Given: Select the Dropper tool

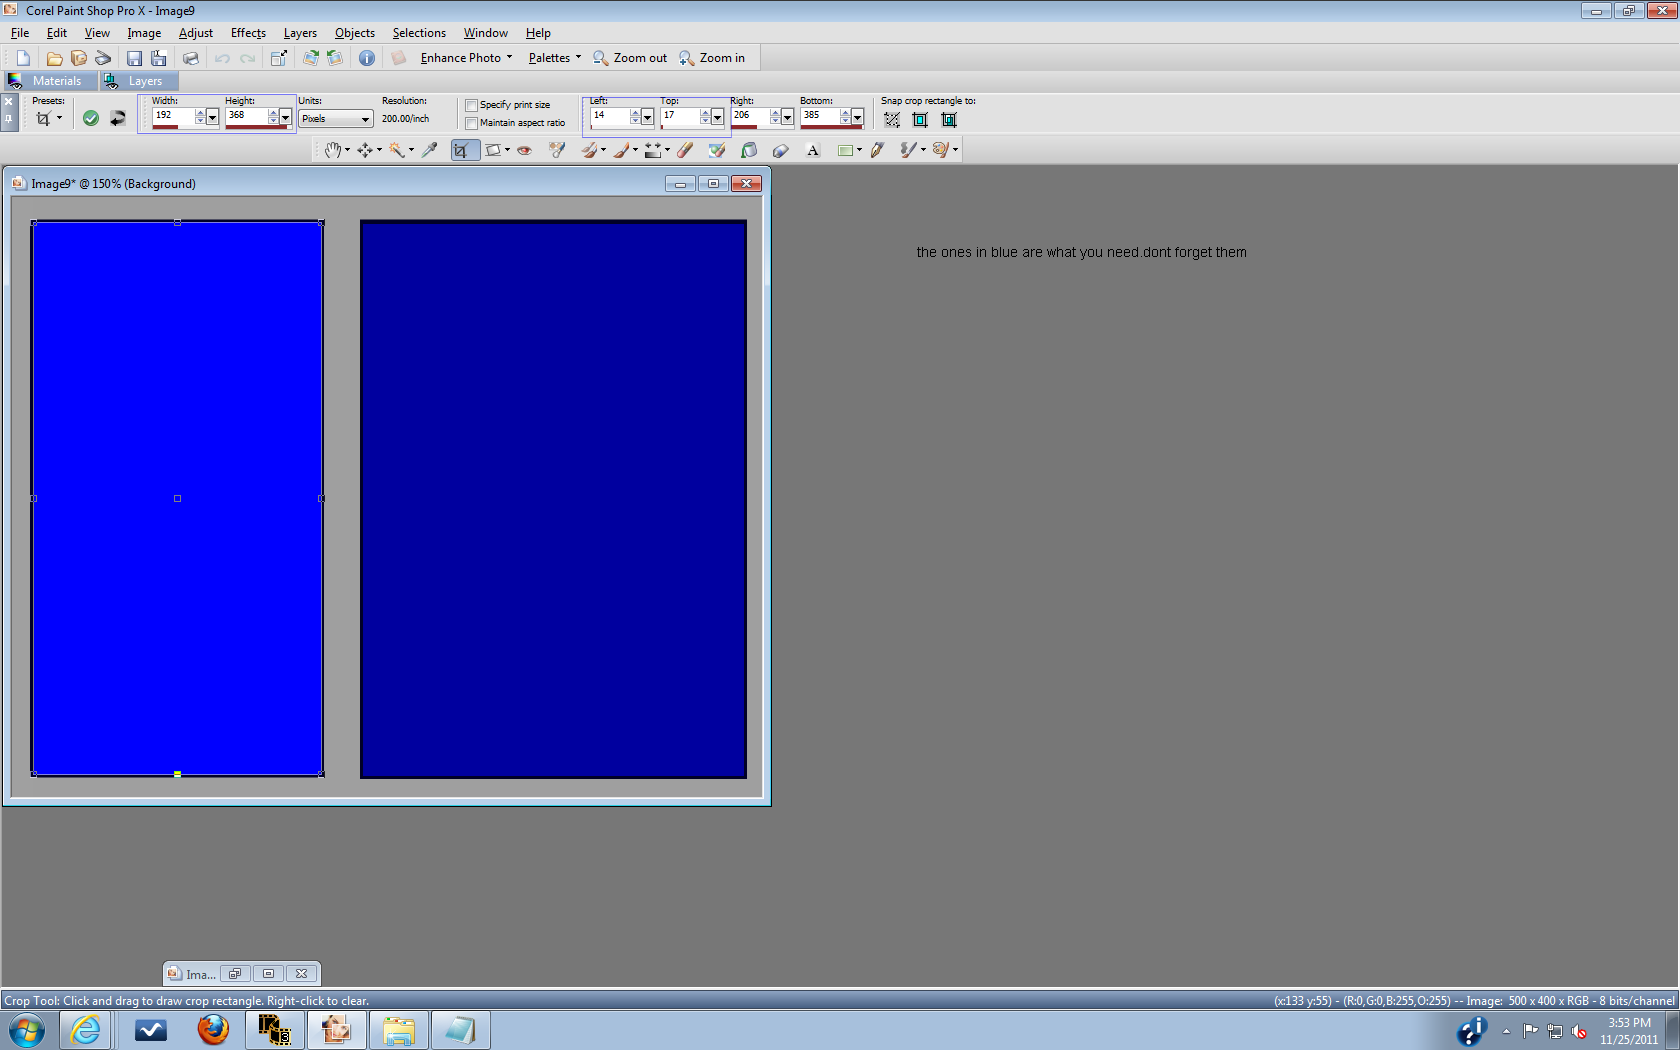Looking at the screenshot, I should (429, 150).
